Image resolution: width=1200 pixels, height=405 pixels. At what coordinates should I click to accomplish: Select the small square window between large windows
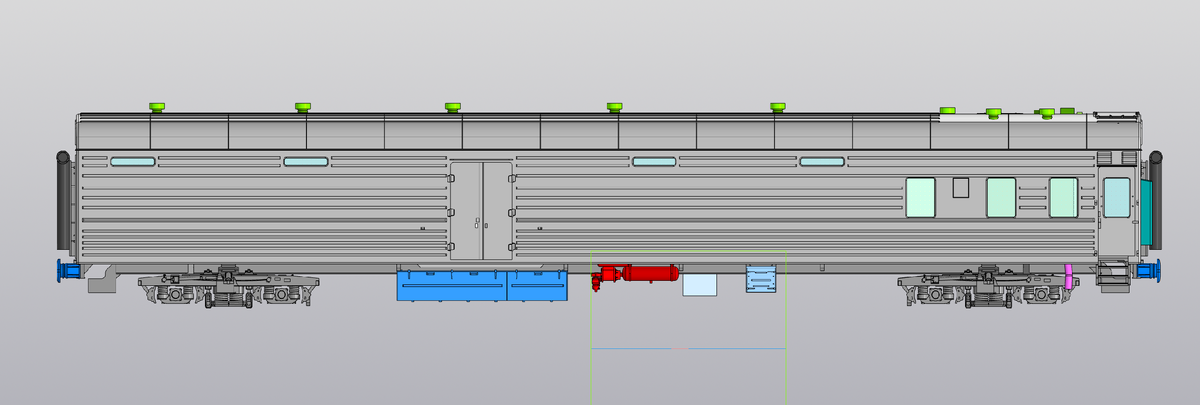point(961,187)
